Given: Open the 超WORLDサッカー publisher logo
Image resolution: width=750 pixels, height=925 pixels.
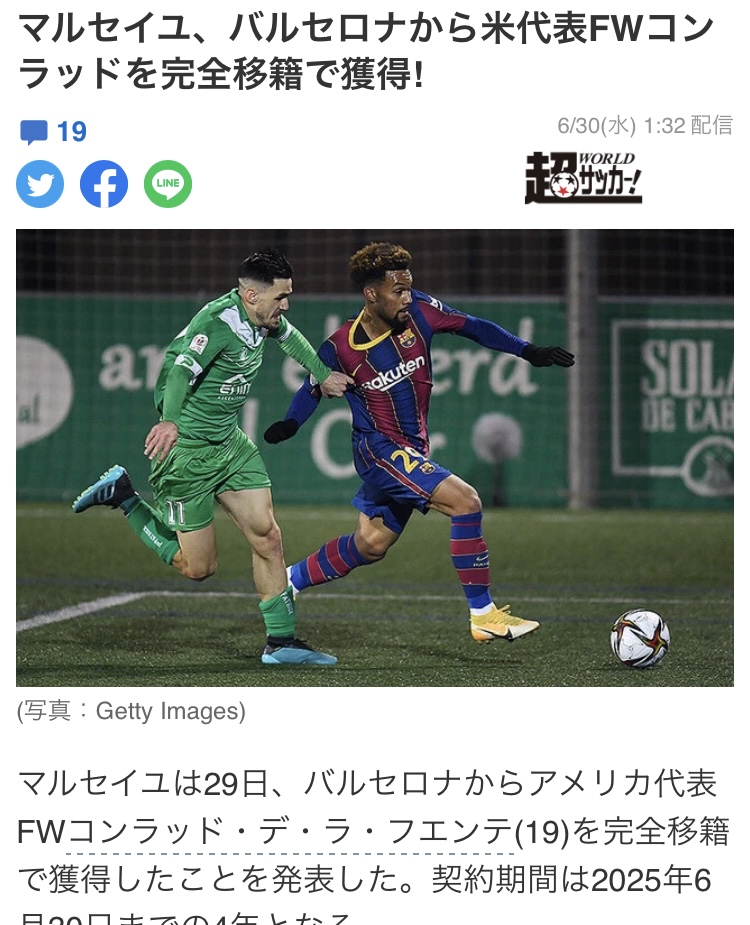Looking at the screenshot, I should [583, 178].
